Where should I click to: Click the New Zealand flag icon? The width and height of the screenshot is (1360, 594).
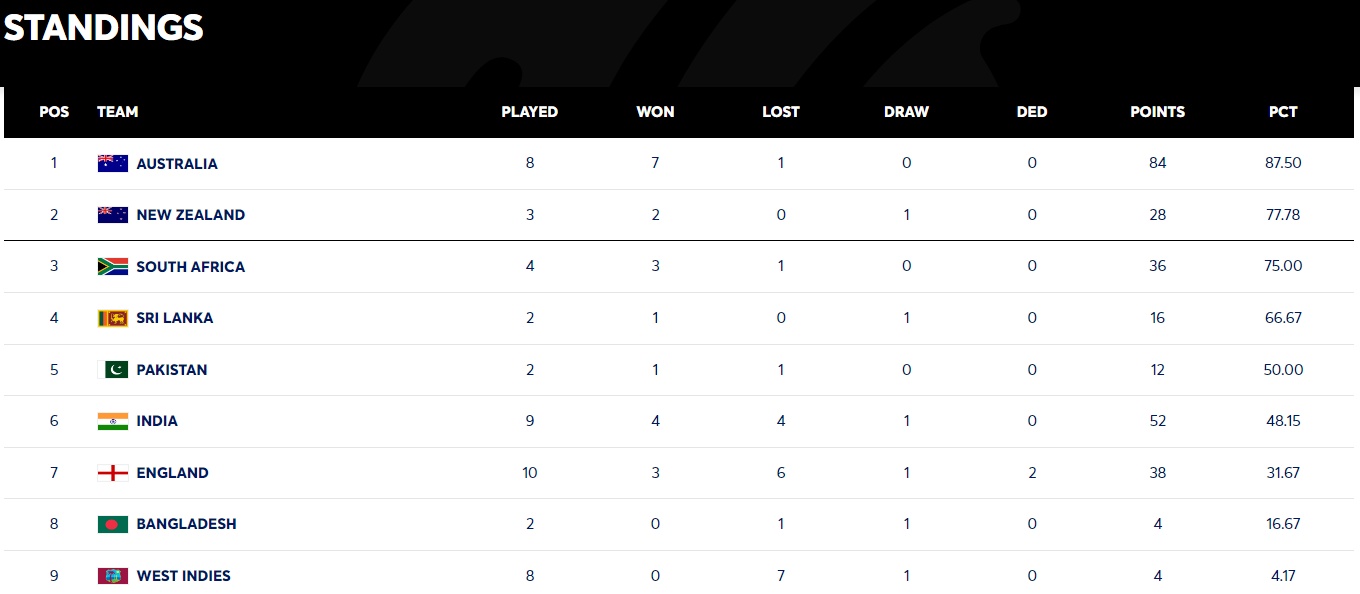112,215
